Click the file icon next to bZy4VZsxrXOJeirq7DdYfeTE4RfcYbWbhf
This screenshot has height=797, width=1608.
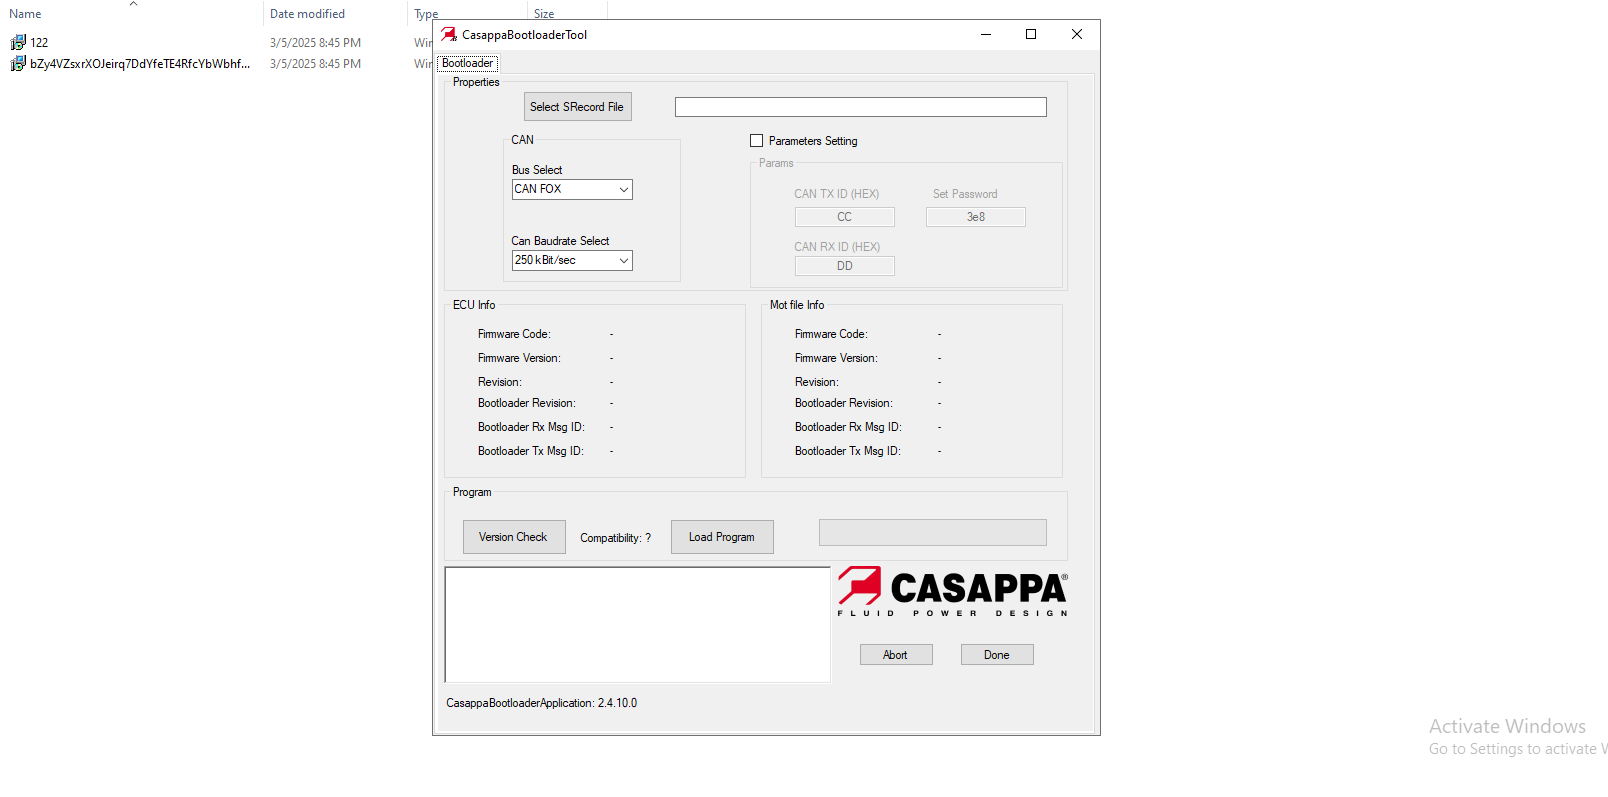click(x=18, y=63)
